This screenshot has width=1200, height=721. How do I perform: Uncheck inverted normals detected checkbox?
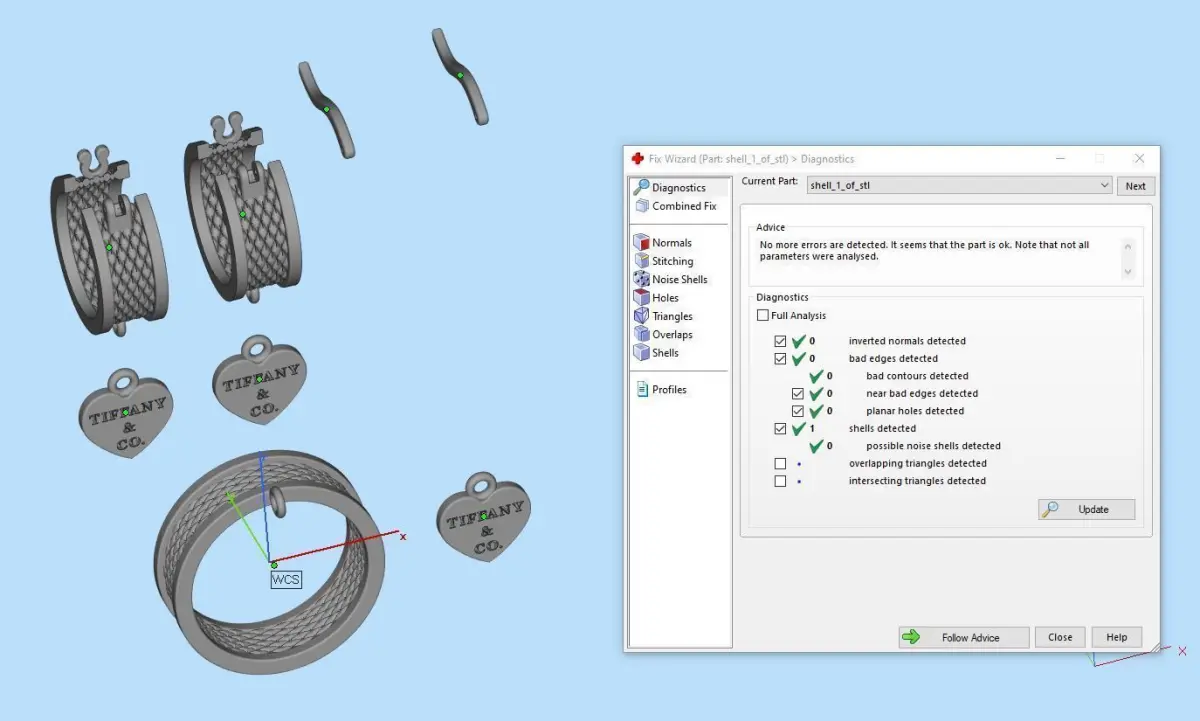pyautogui.click(x=781, y=341)
